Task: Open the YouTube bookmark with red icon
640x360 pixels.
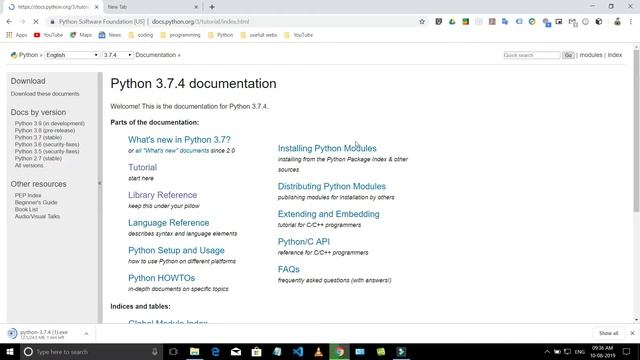Action: 49,35
